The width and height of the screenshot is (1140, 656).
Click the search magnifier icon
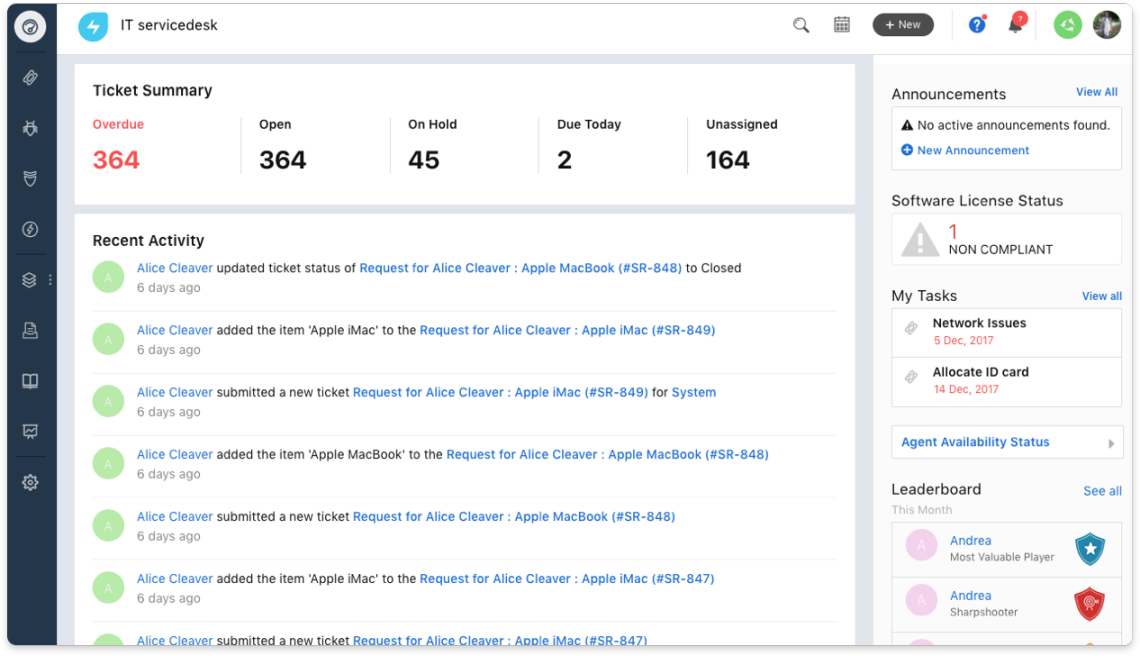[801, 26]
